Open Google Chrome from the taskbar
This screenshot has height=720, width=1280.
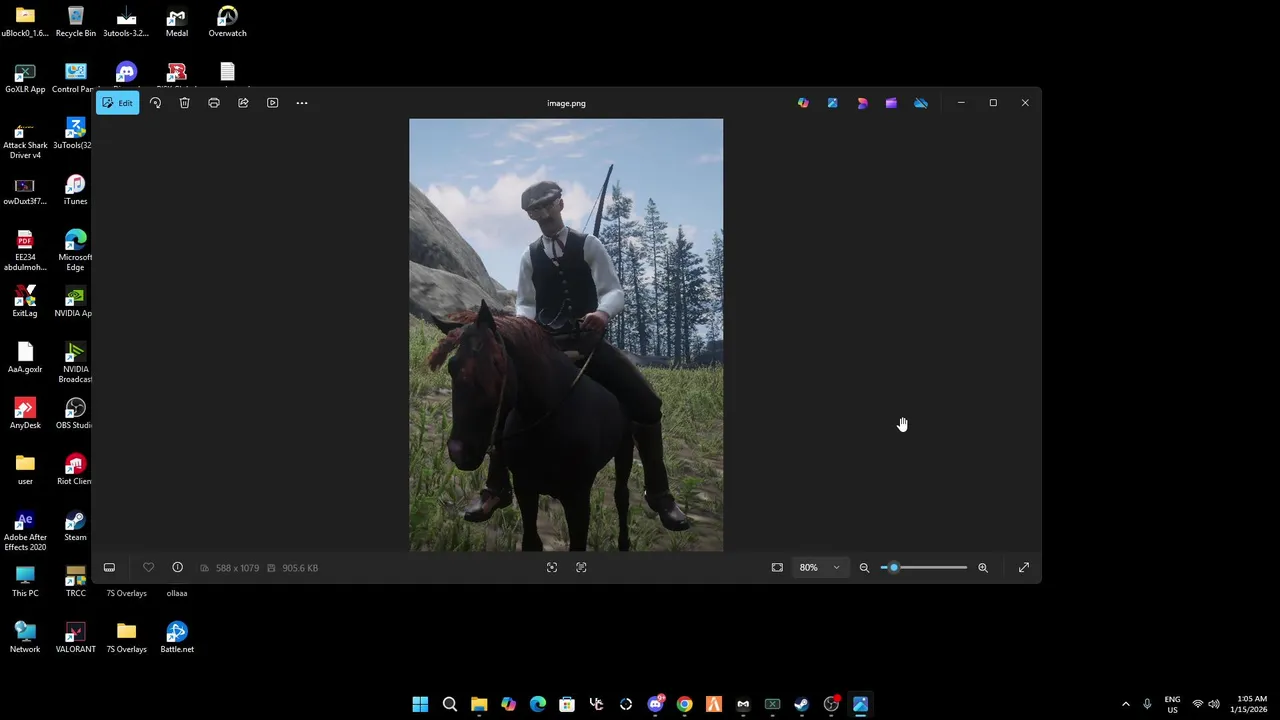click(684, 704)
